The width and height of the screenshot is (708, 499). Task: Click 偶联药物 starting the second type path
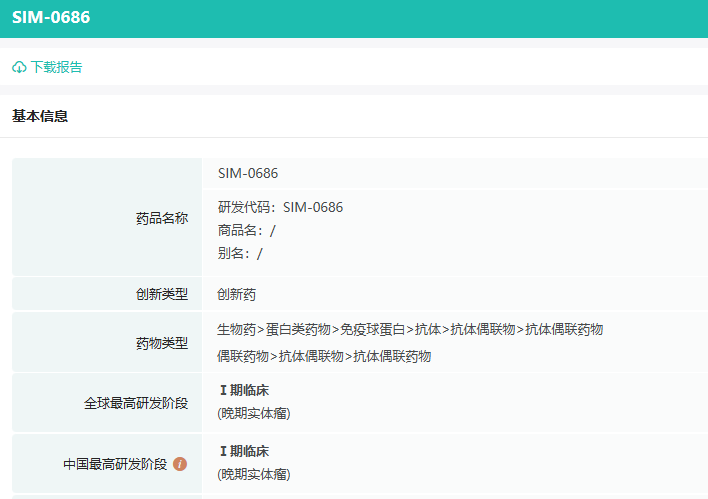[243, 356]
